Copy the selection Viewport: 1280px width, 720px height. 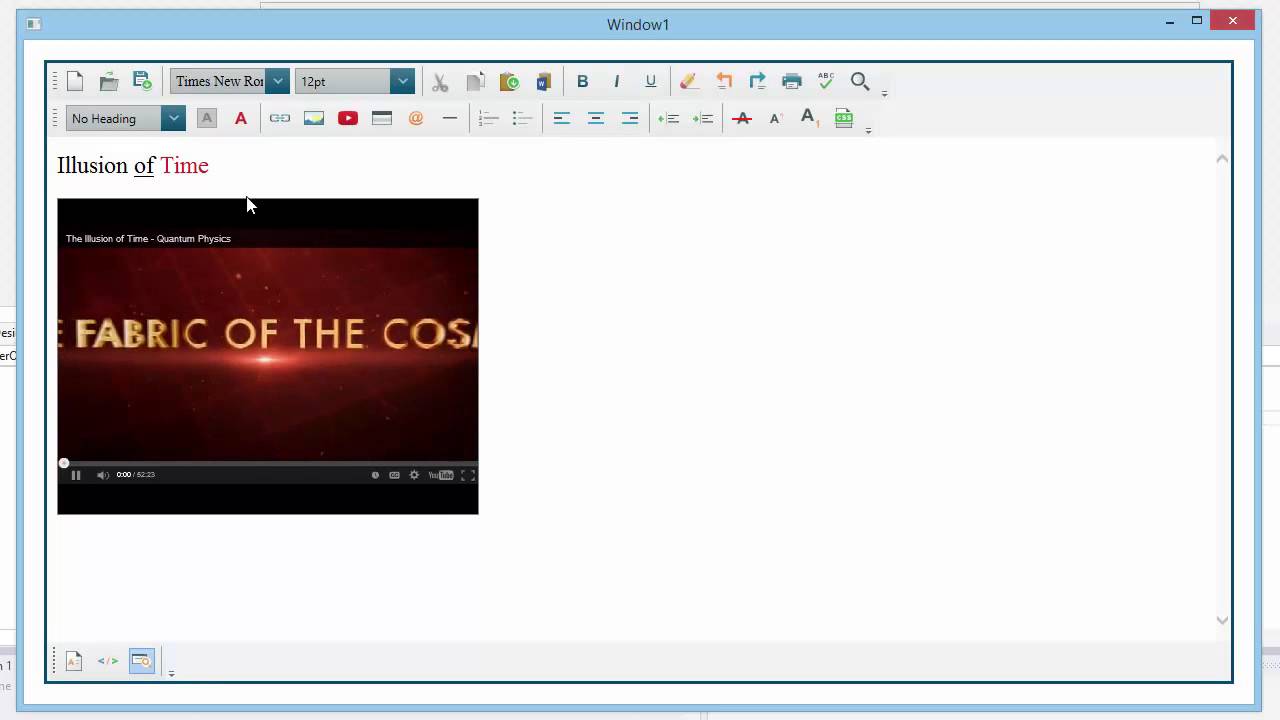point(475,82)
